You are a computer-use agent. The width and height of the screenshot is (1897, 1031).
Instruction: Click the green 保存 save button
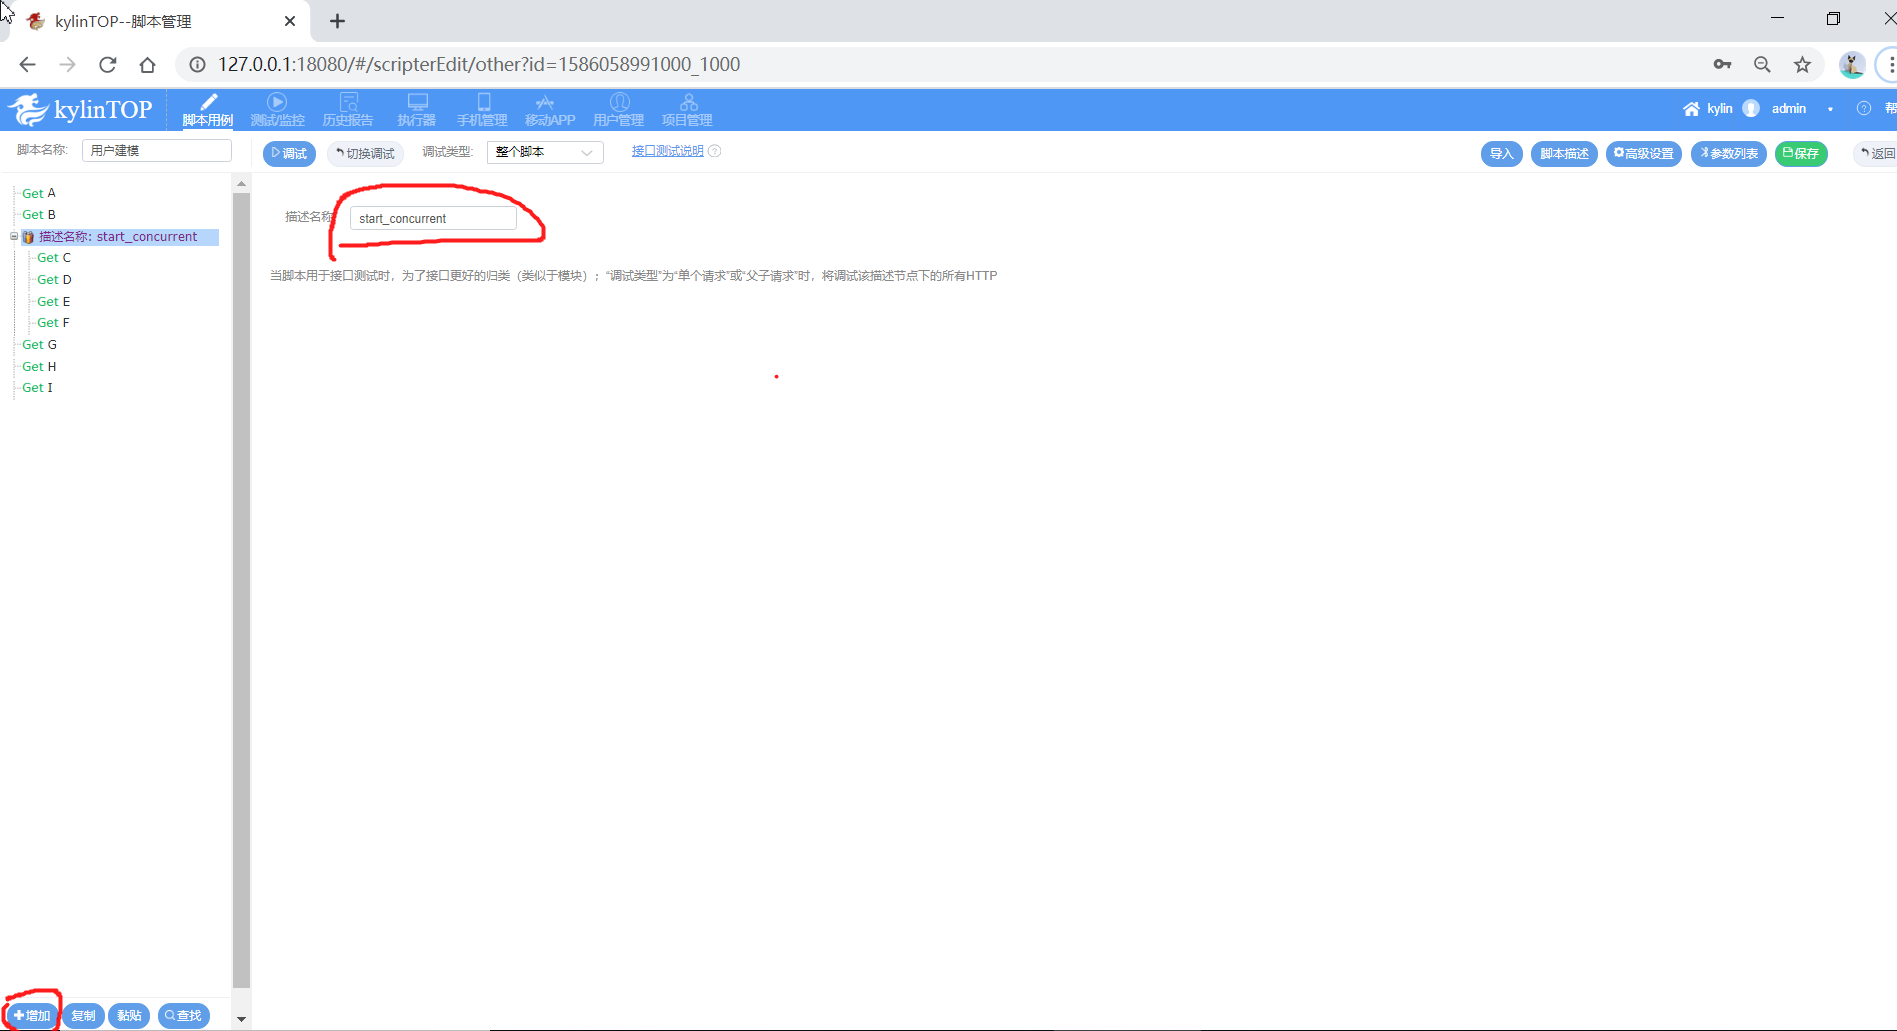tap(1801, 153)
